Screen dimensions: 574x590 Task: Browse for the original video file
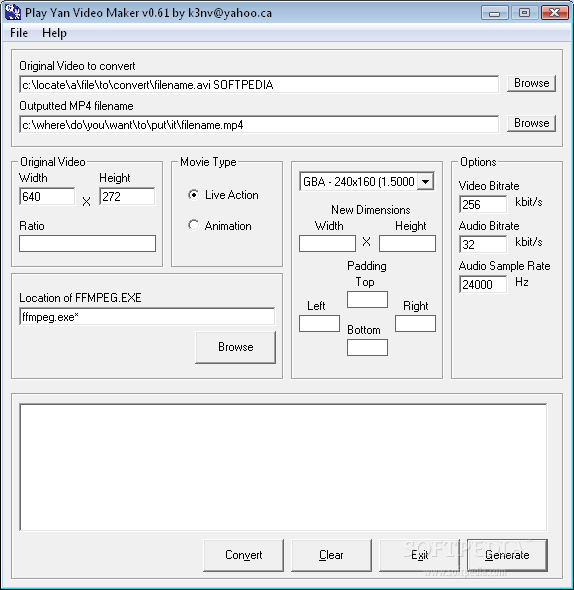[531, 83]
